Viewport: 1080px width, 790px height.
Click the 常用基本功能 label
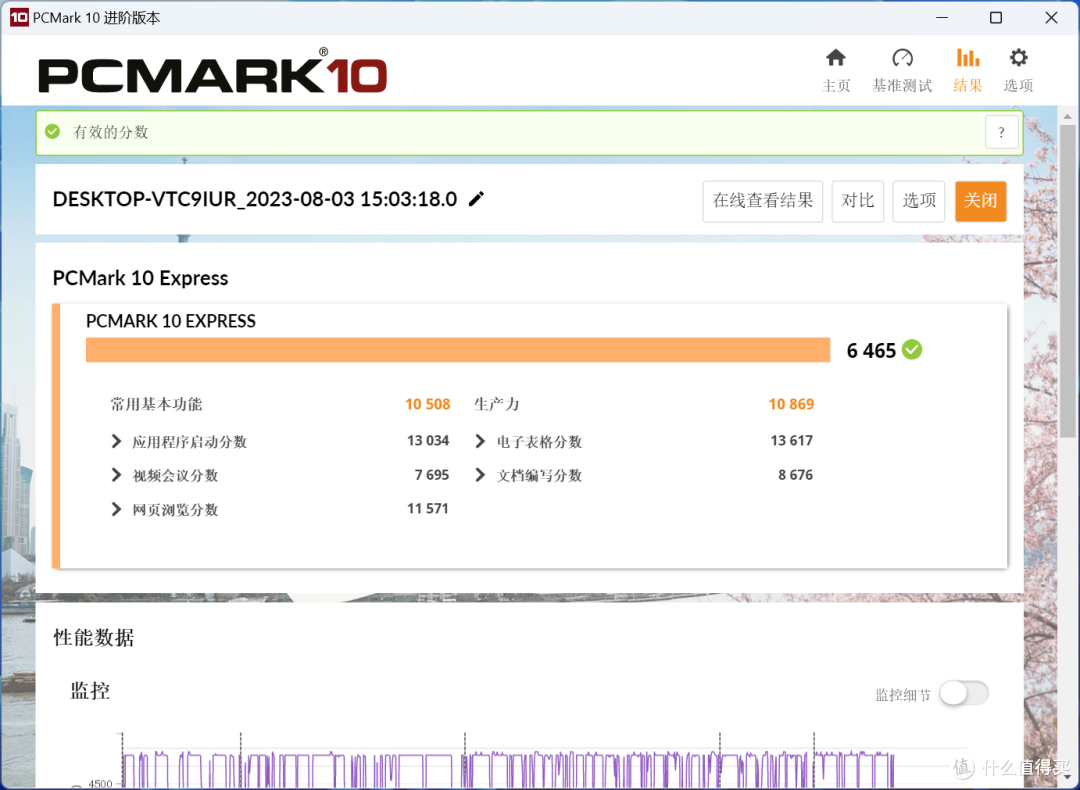pyautogui.click(x=156, y=404)
